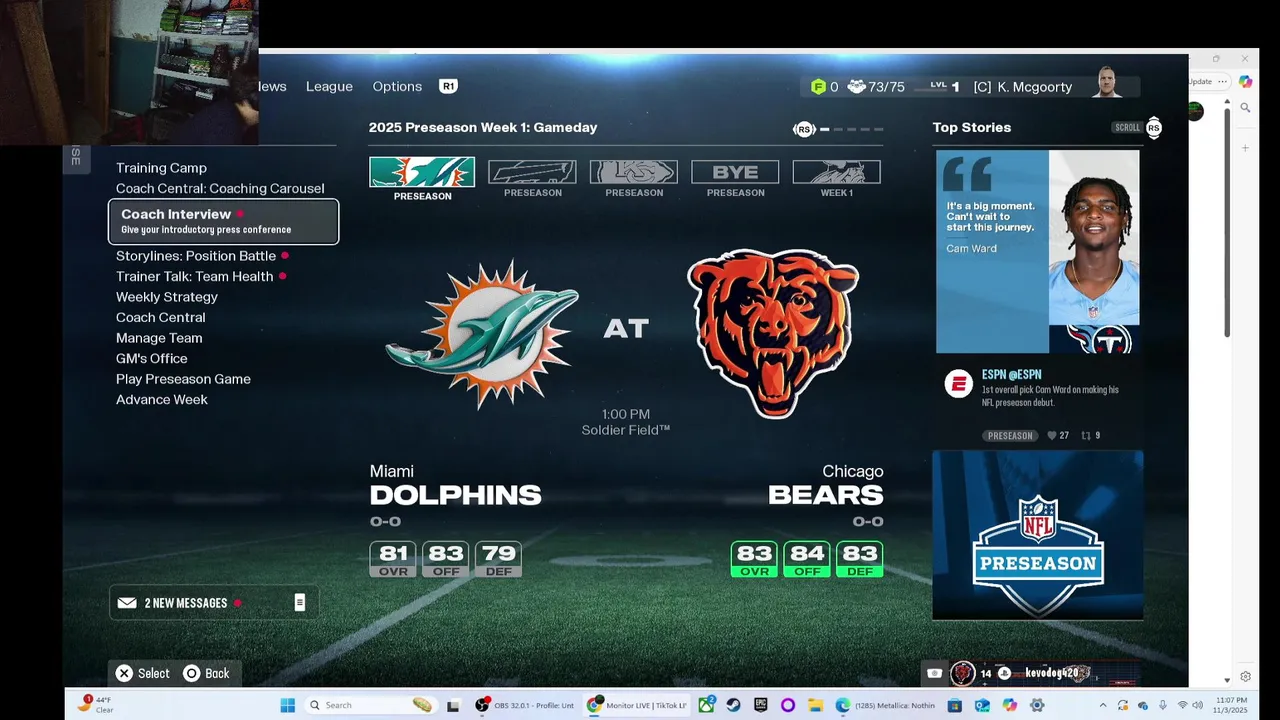The height and width of the screenshot is (720, 1280).
Task: Click the taskbar volume icon
Action: (1197, 705)
